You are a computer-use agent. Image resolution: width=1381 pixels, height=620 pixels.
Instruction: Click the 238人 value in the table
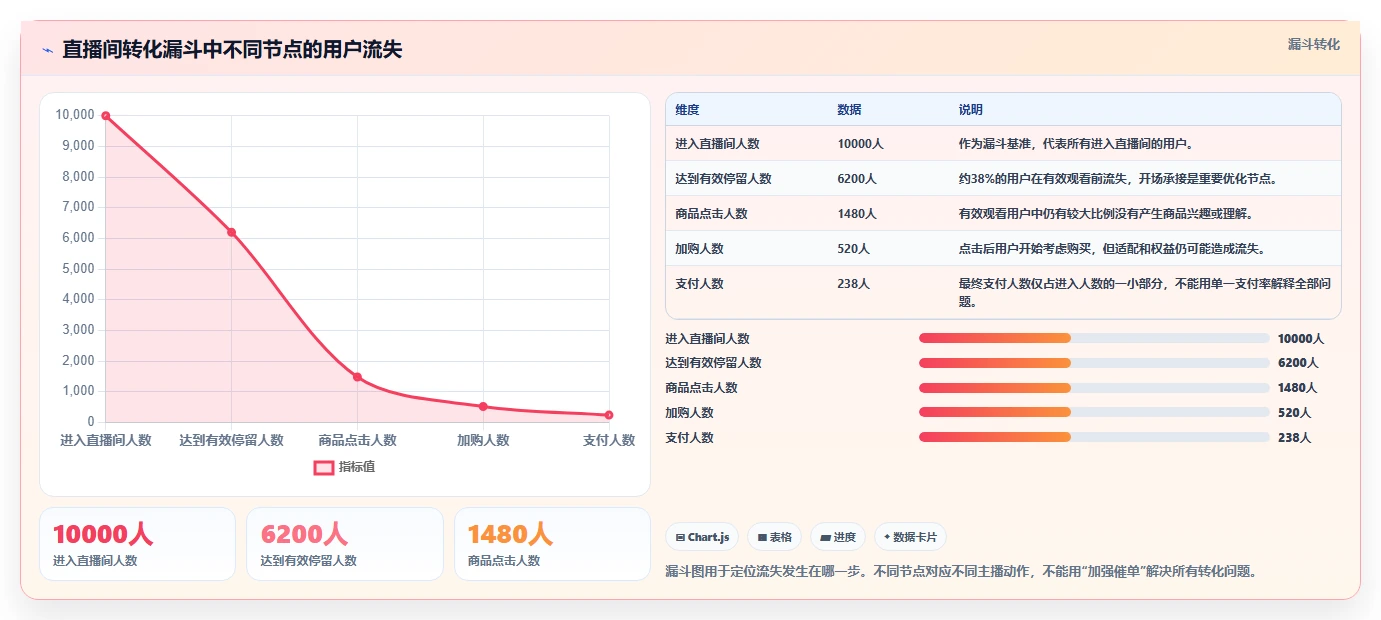click(x=853, y=284)
